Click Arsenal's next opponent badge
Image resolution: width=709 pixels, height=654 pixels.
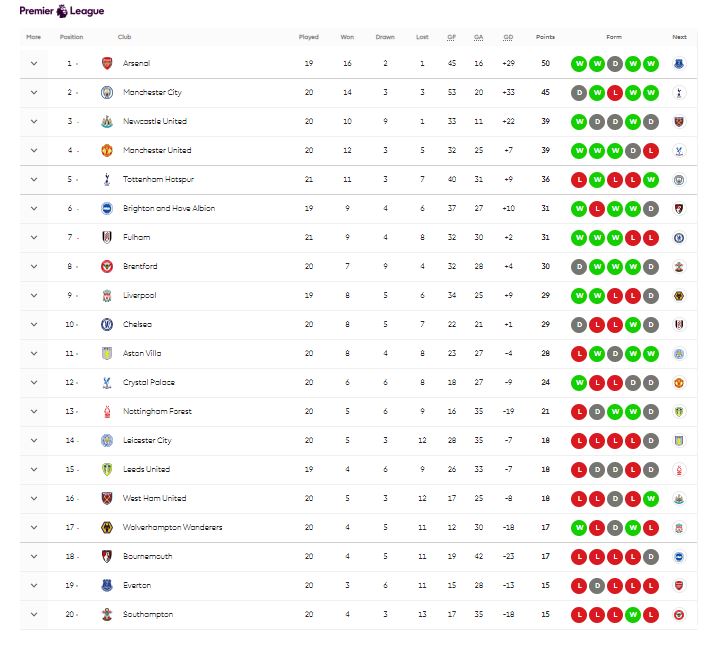pyautogui.click(x=680, y=63)
